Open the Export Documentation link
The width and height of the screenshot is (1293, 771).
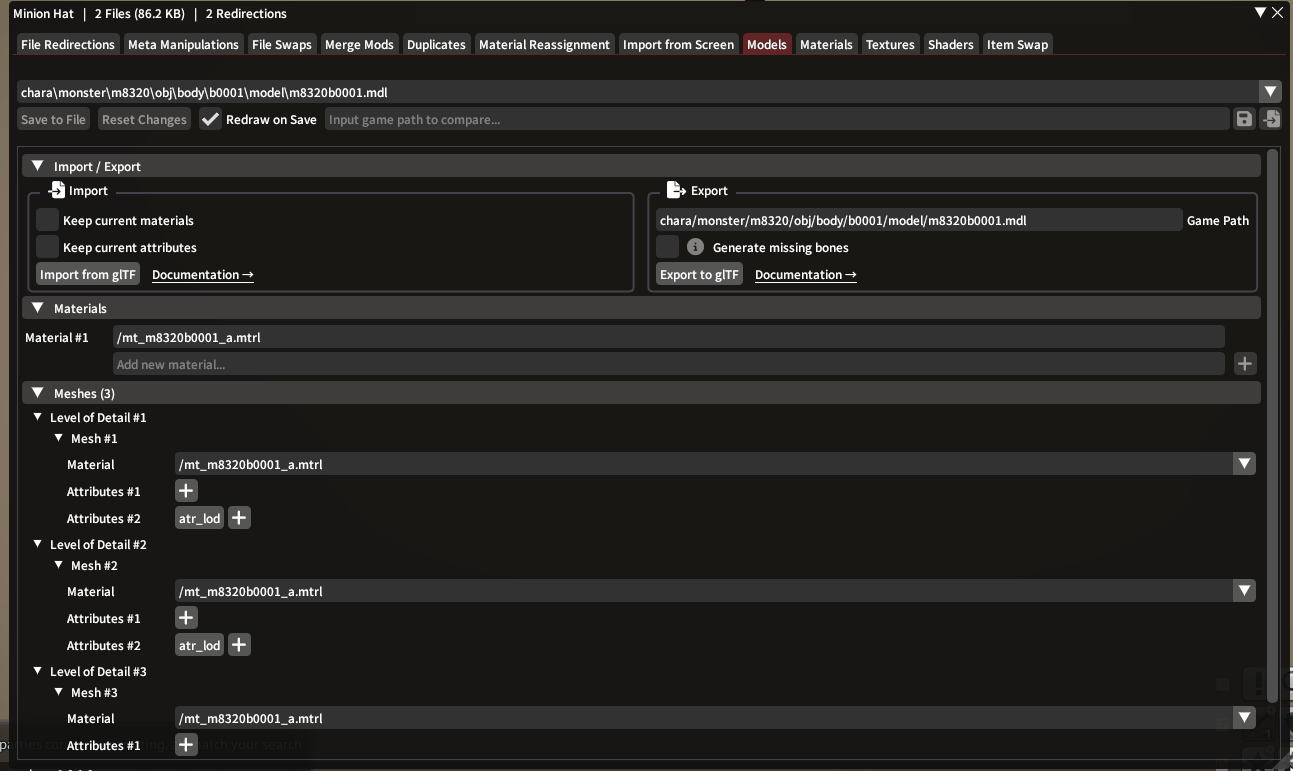pyautogui.click(x=805, y=274)
